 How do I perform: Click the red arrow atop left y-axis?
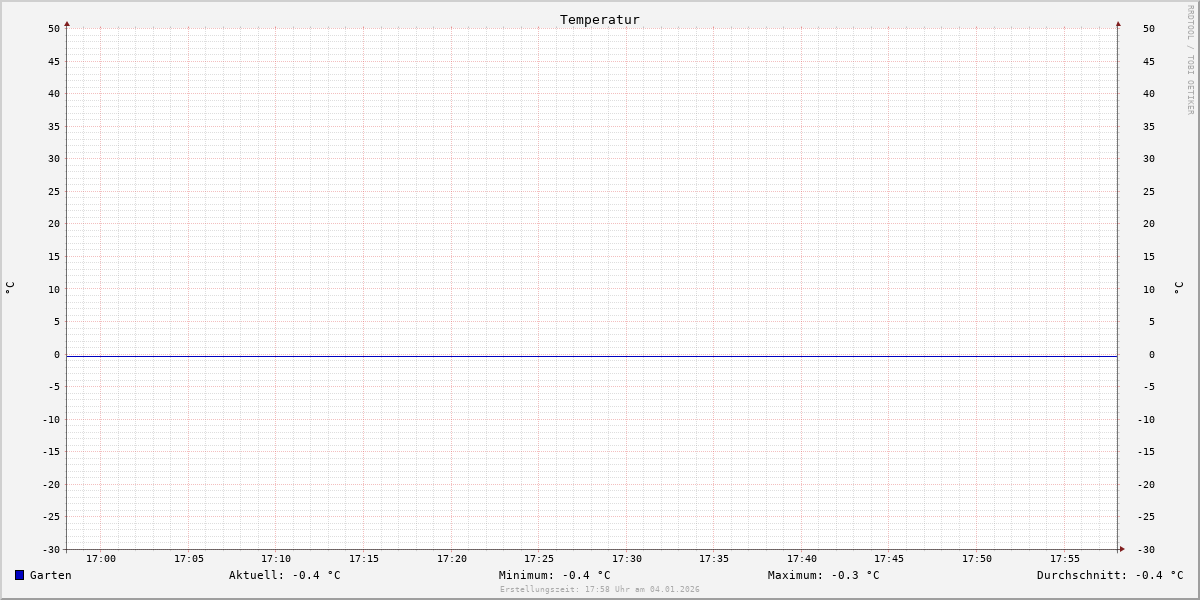[x=67, y=23]
